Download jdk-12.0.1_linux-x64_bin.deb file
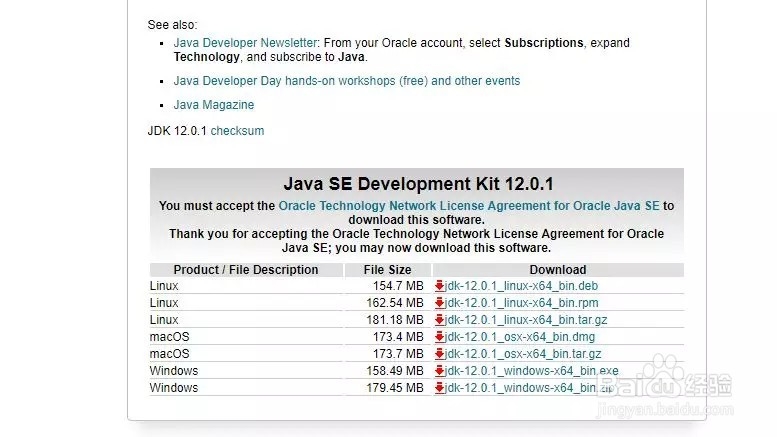Screen dimensions: 777x437 pyautogui.click(x=521, y=286)
